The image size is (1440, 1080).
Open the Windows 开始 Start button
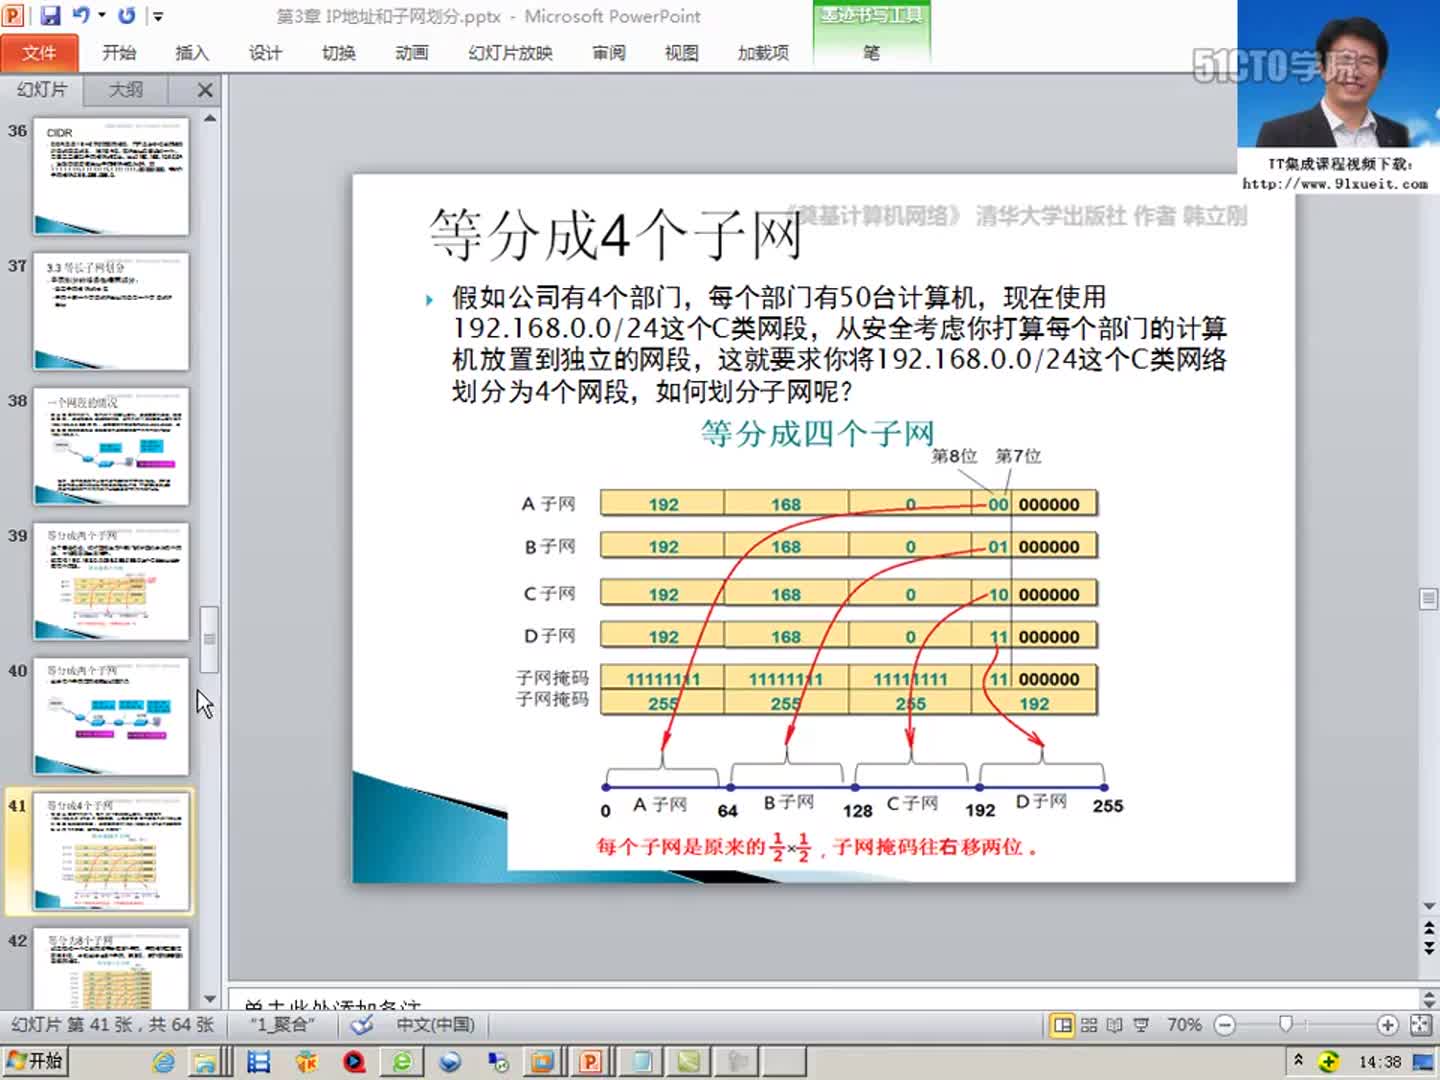(35, 1061)
